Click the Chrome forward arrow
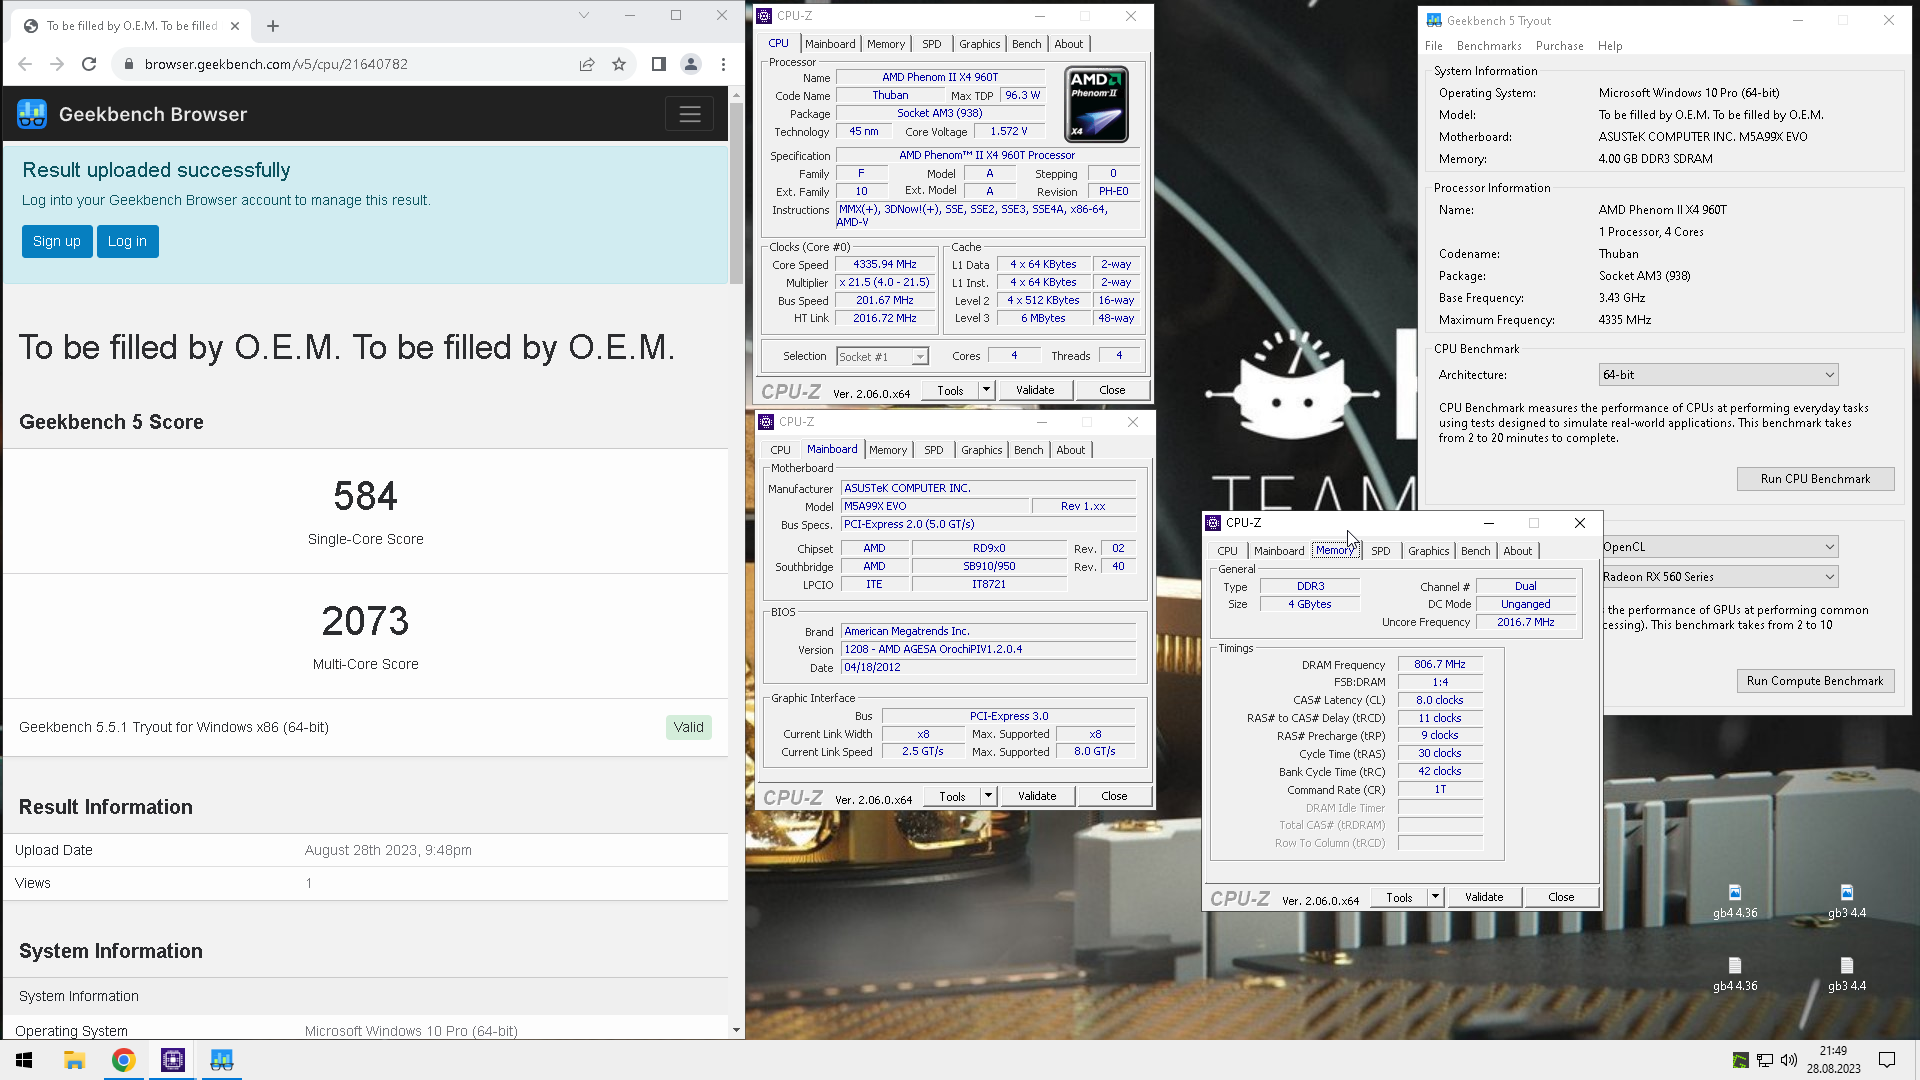1920x1080 pixels. point(57,64)
